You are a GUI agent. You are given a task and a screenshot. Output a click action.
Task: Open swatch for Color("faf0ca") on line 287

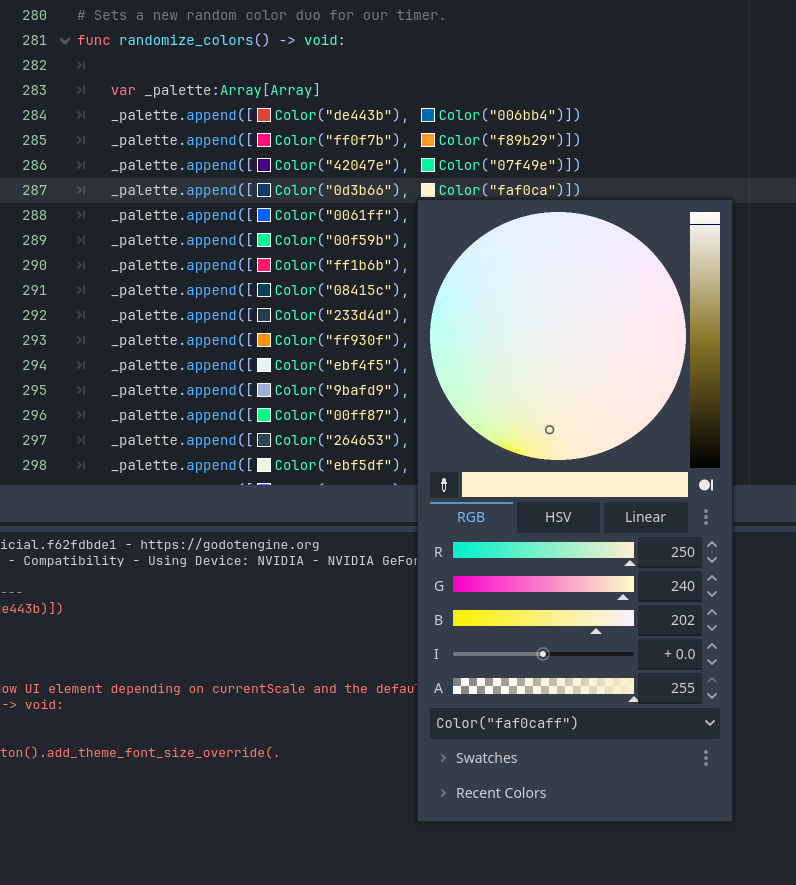[428, 190]
